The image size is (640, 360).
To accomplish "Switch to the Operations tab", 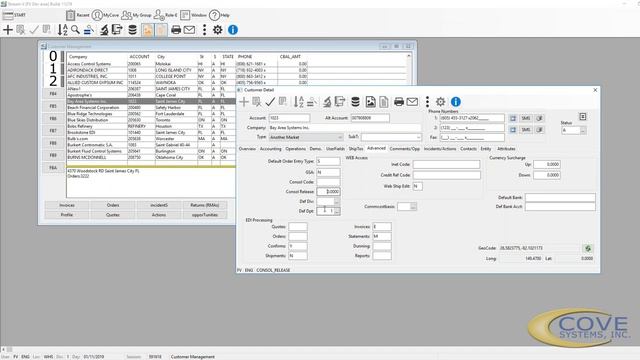I will pos(296,149).
